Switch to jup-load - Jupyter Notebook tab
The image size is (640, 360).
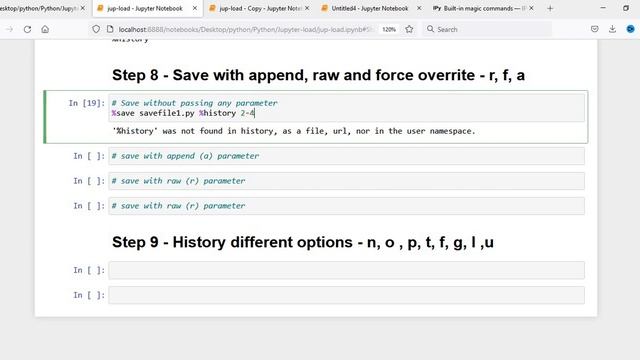point(145,8)
